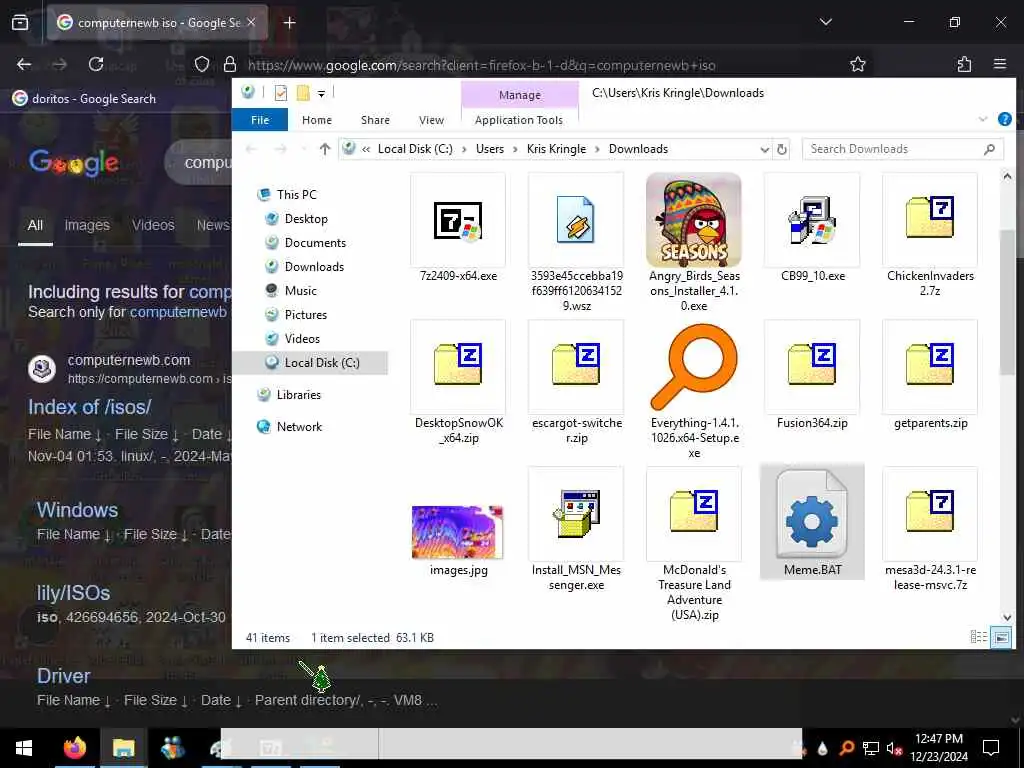This screenshot has height=768, width=1024.
Task: Click the Properties quick access toolbar icon
Action: [281, 93]
